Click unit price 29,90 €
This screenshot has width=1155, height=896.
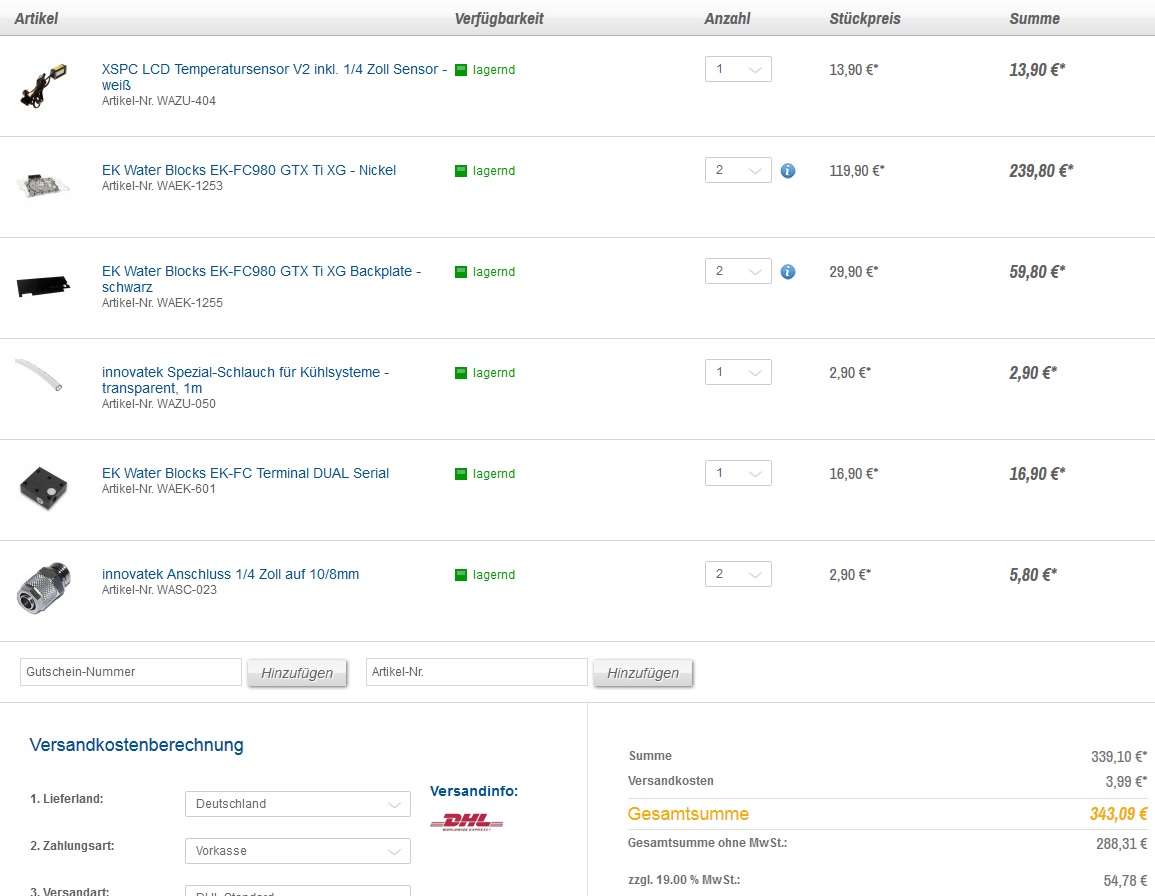pyautogui.click(x=853, y=272)
